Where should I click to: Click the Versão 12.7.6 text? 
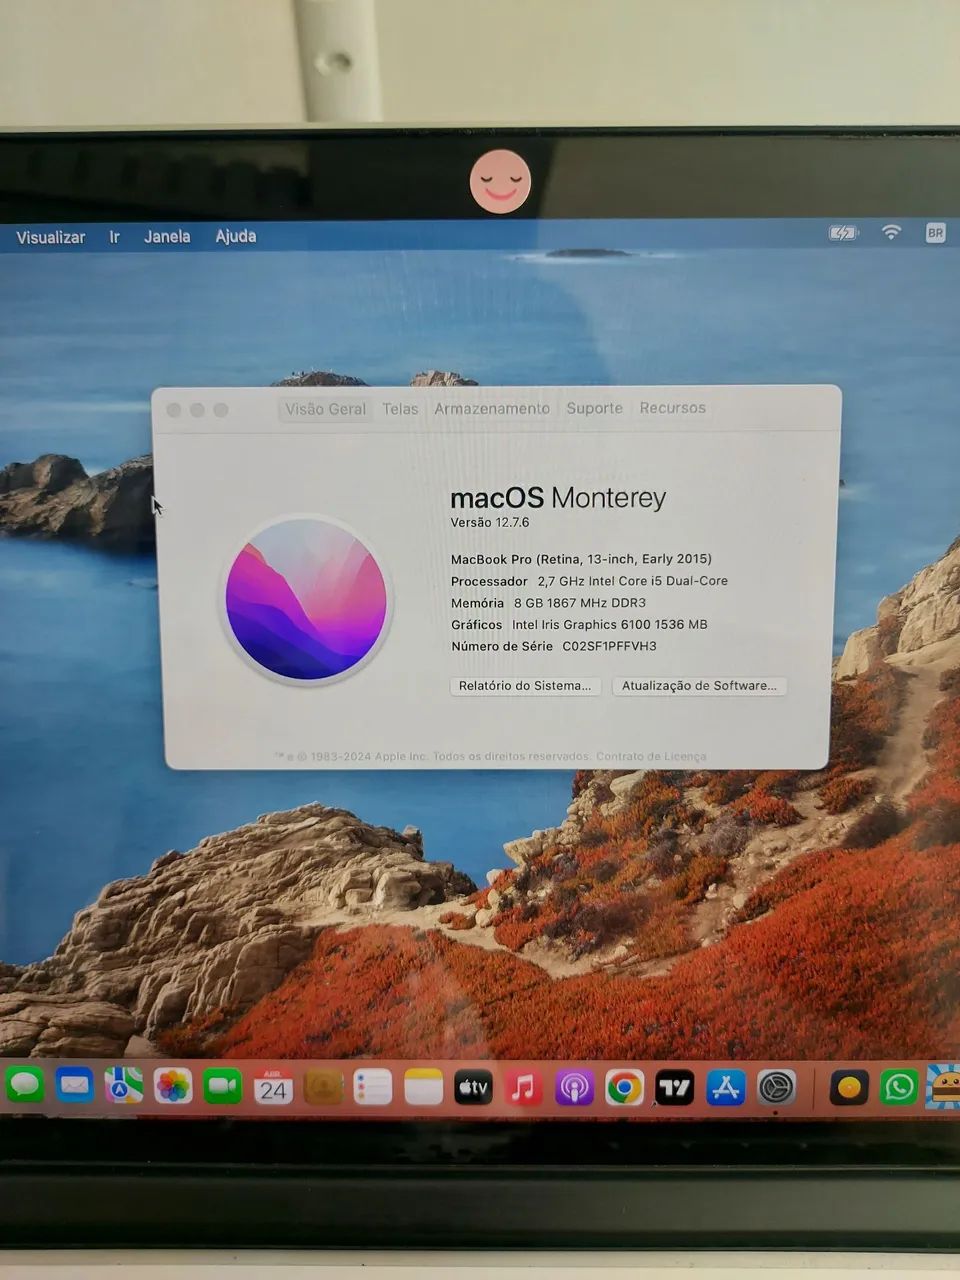489,522
